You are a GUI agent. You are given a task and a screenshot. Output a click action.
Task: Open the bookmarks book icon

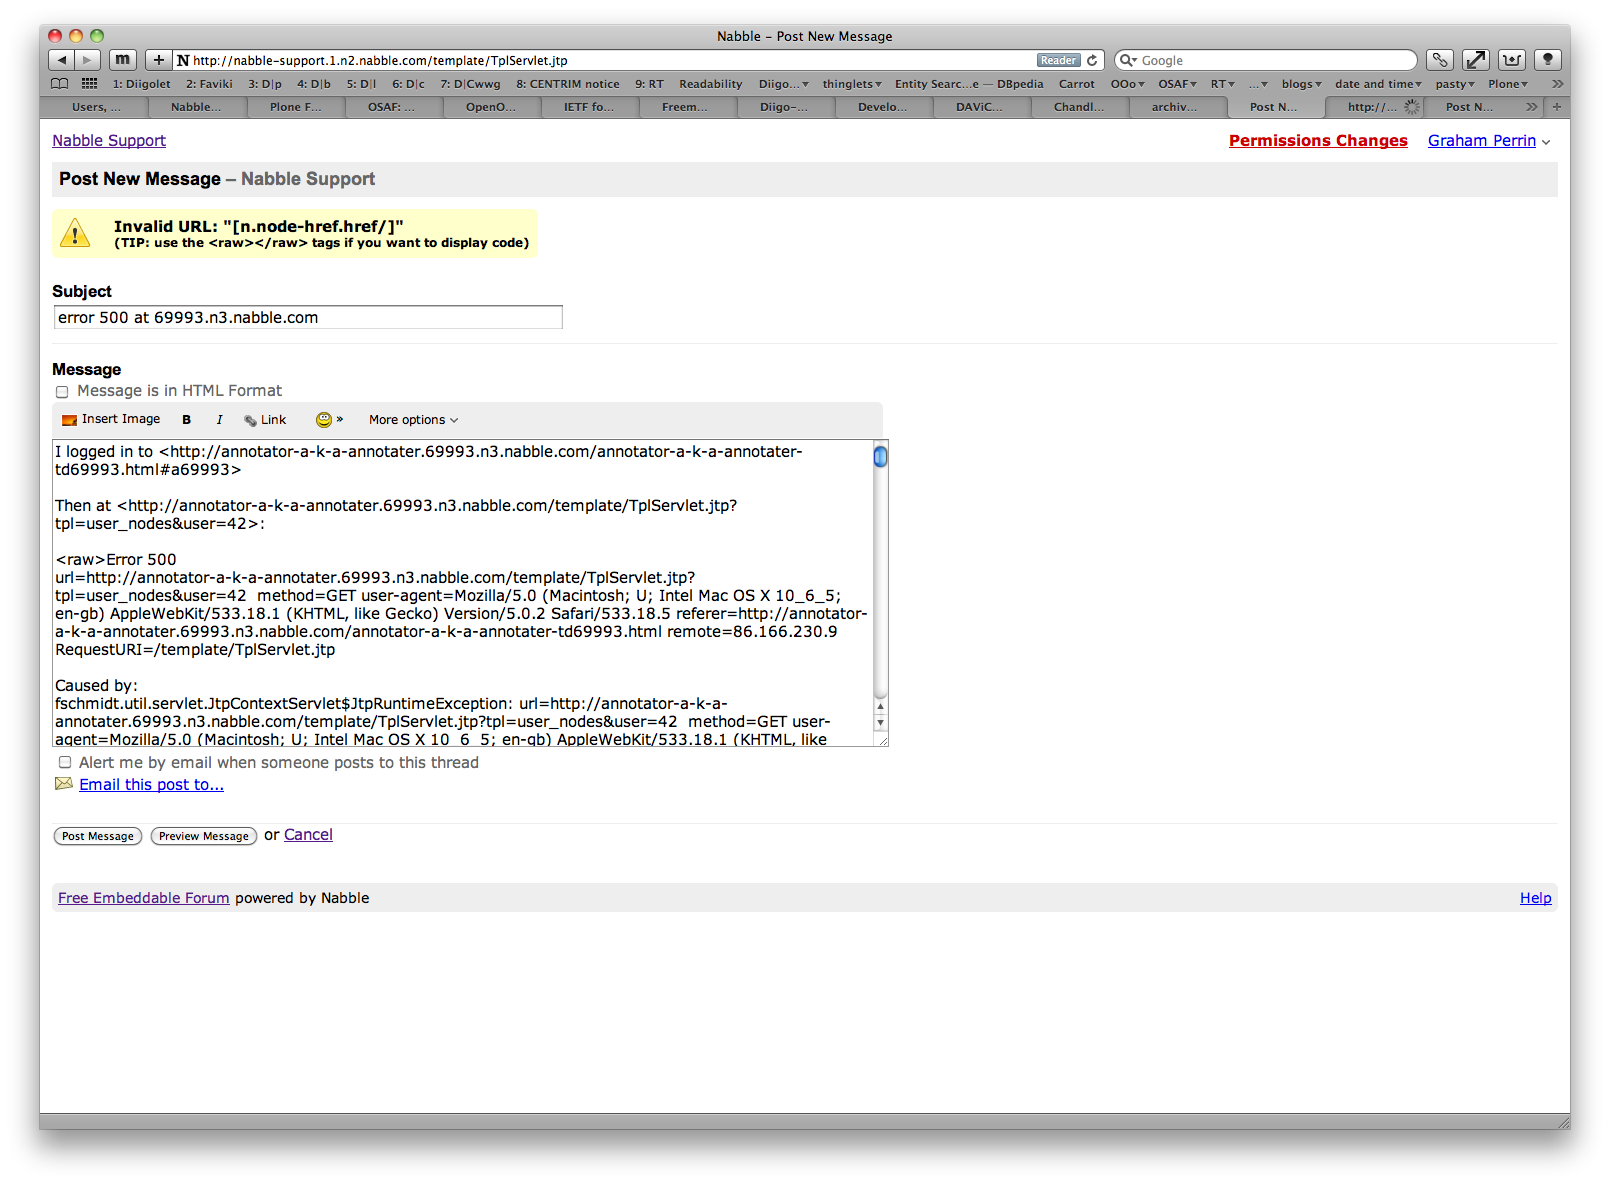60,84
